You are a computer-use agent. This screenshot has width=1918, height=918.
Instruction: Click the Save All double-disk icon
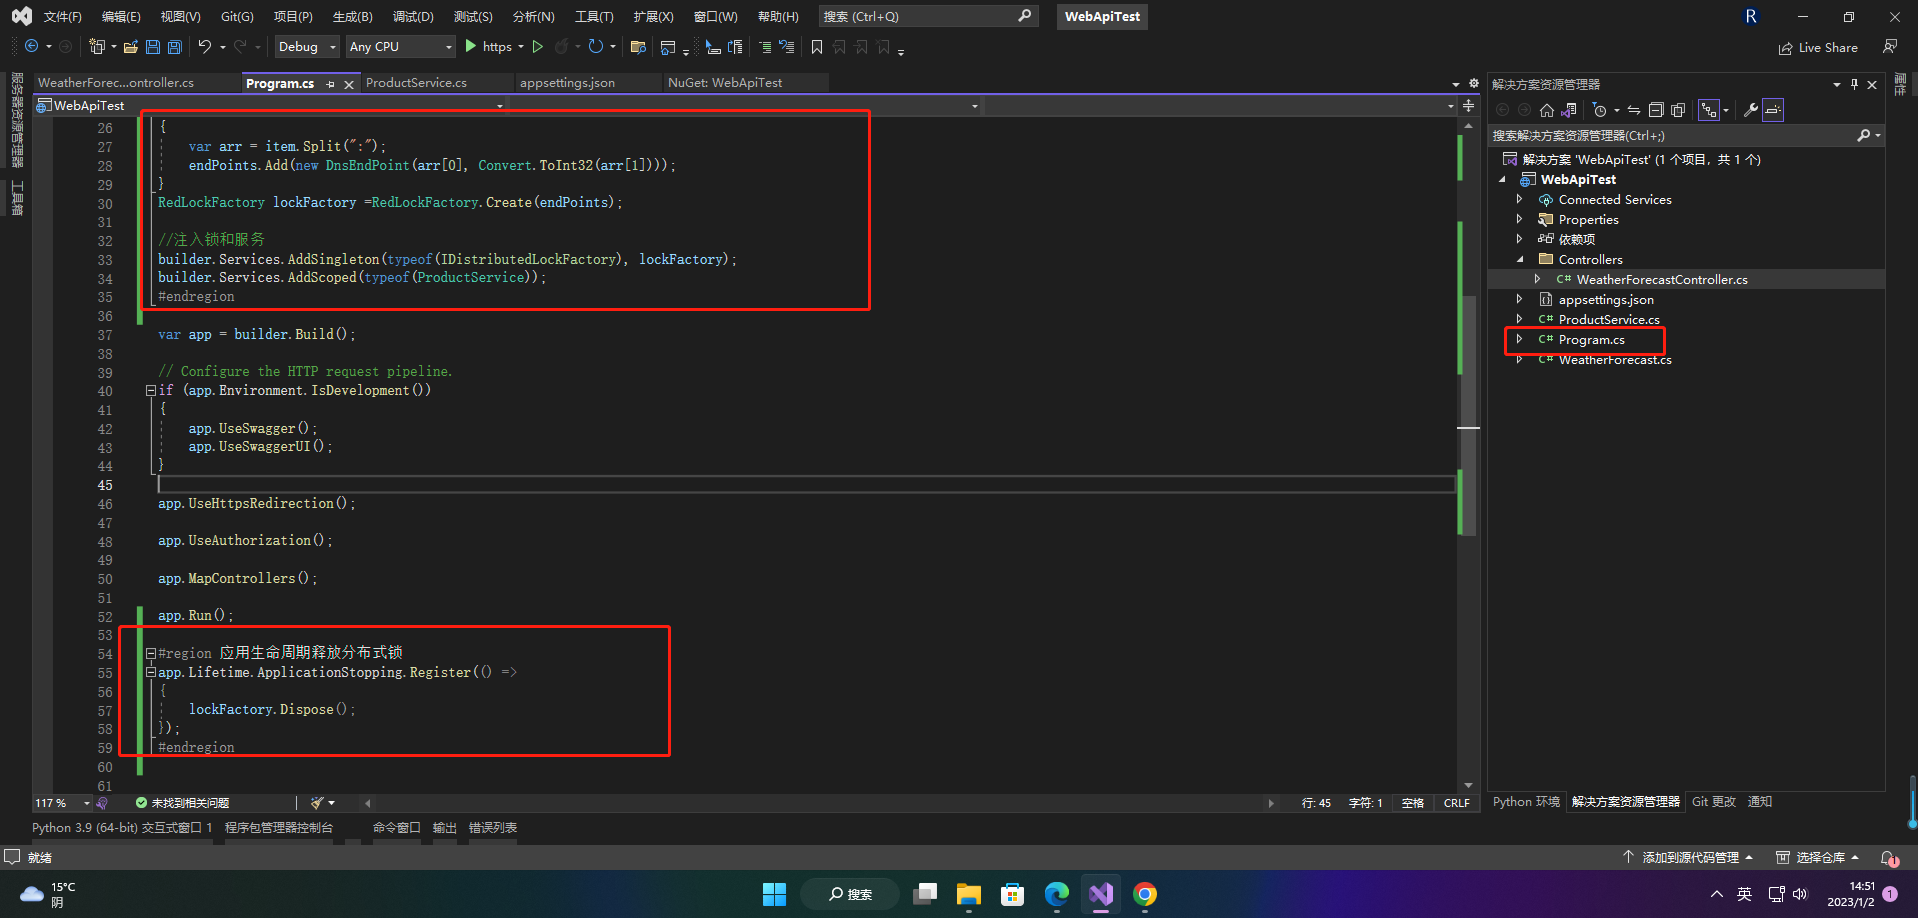[175, 47]
